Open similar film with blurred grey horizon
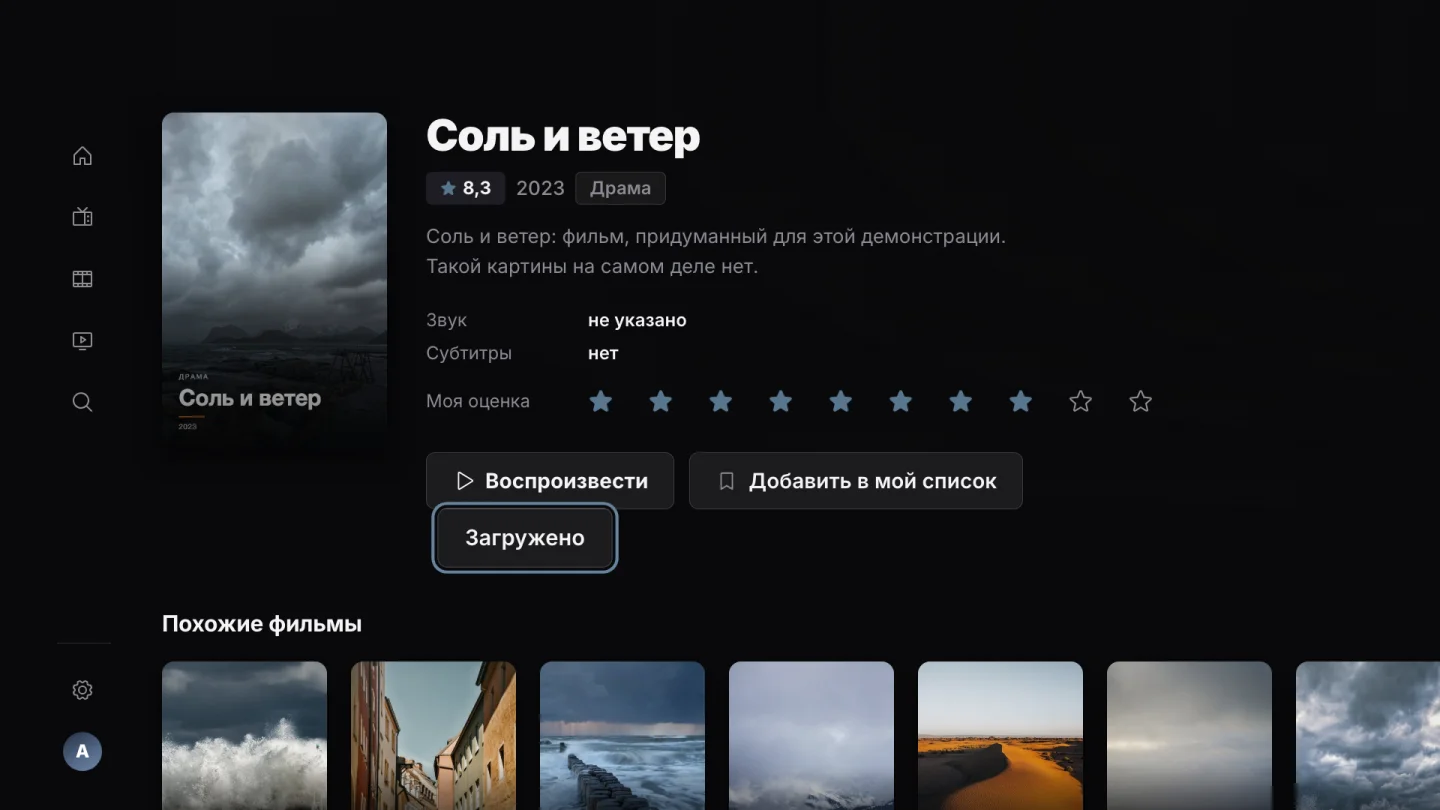1440x810 pixels. click(1189, 736)
